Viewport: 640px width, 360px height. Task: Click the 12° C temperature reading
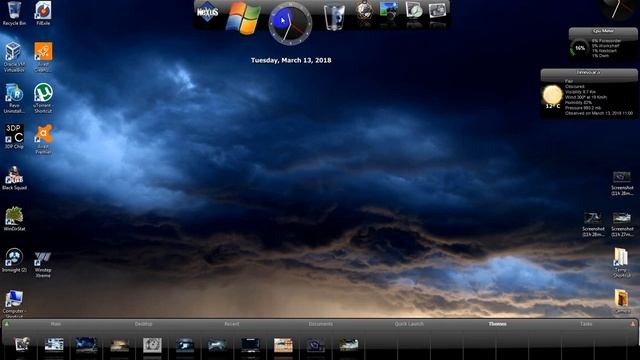tap(552, 106)
